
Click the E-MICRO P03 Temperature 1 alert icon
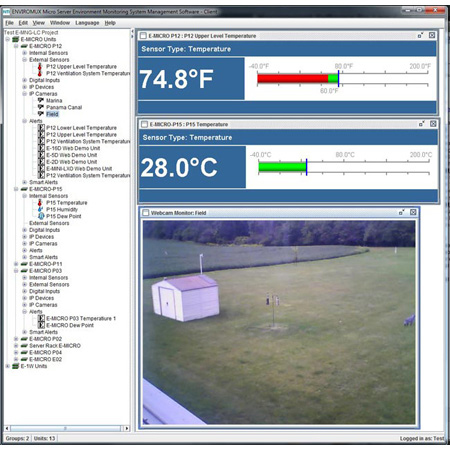pyautogui.click(x=41, y=318)
